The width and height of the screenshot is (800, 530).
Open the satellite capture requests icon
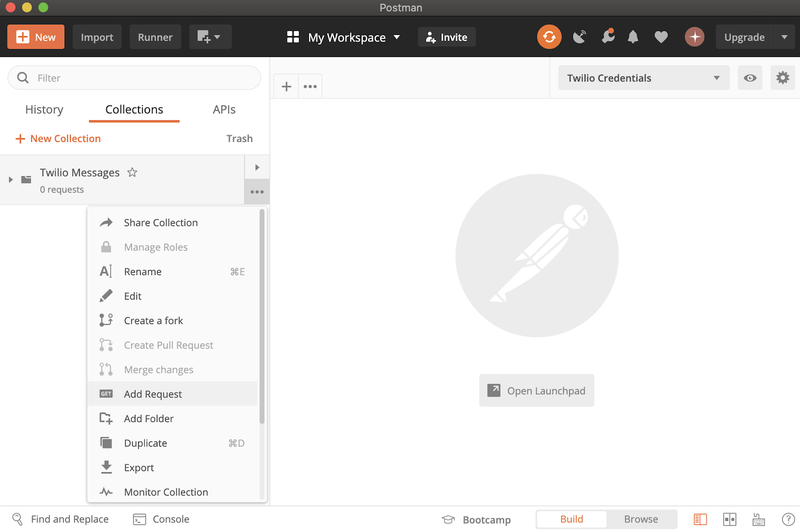580,37
